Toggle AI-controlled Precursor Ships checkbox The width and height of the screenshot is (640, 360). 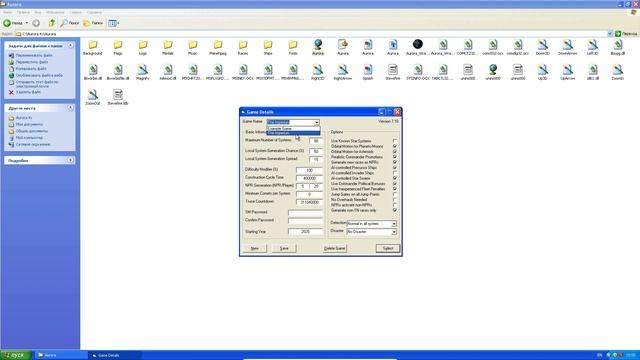[394, 167]
